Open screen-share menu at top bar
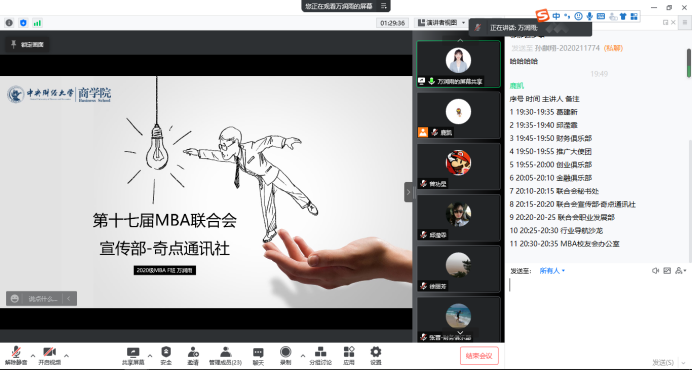This screenshot has height=370, width=692. pyautogui.click(x=384, y=6)
